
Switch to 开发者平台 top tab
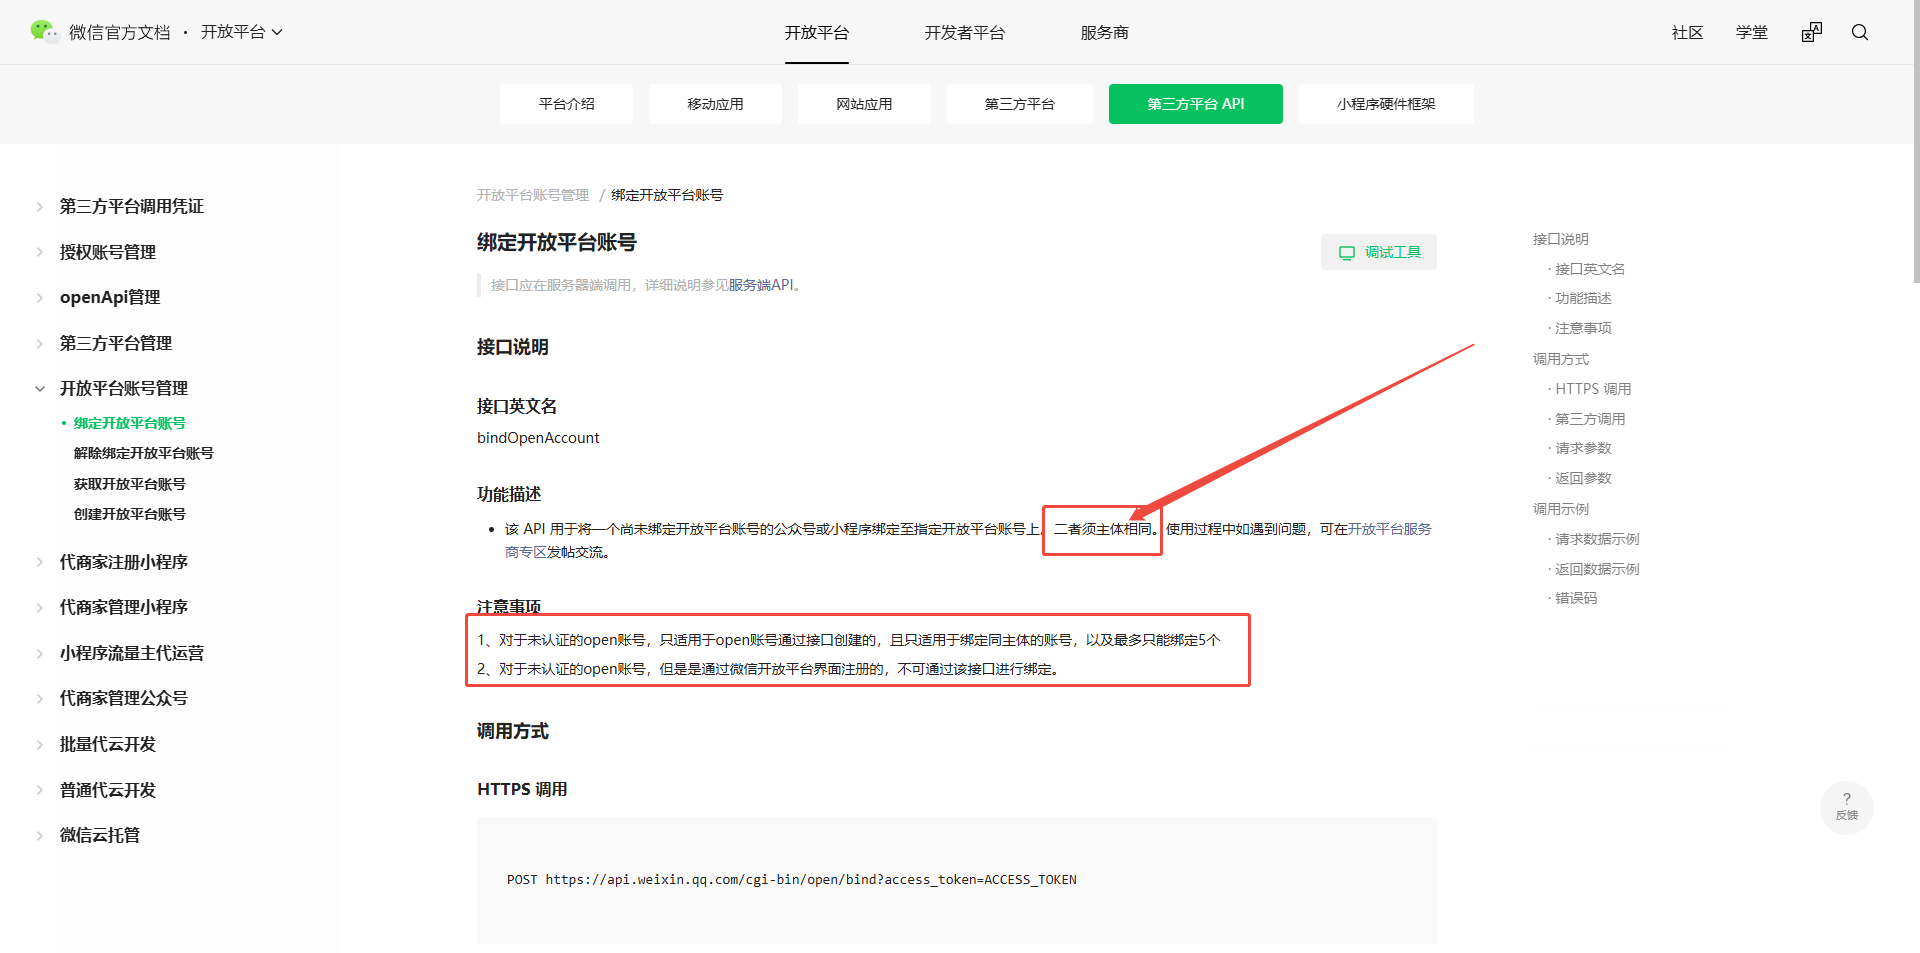(x=965, y=32)
